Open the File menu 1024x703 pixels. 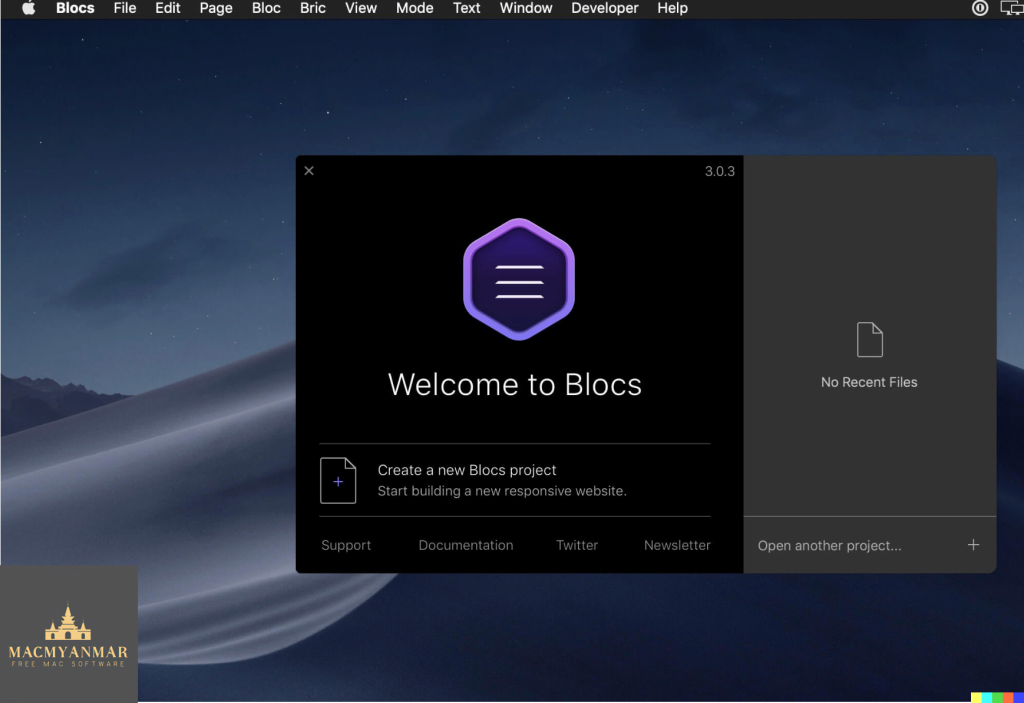point(125,8)
